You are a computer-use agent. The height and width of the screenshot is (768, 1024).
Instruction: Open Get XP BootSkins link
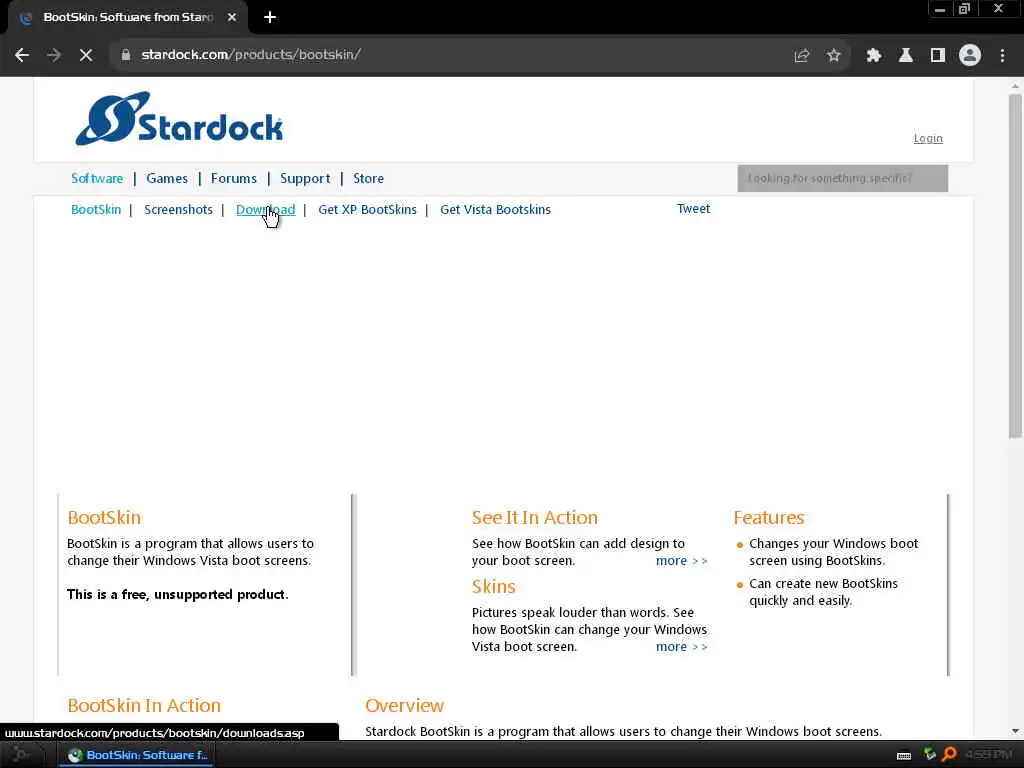click(x=367, y=210)
